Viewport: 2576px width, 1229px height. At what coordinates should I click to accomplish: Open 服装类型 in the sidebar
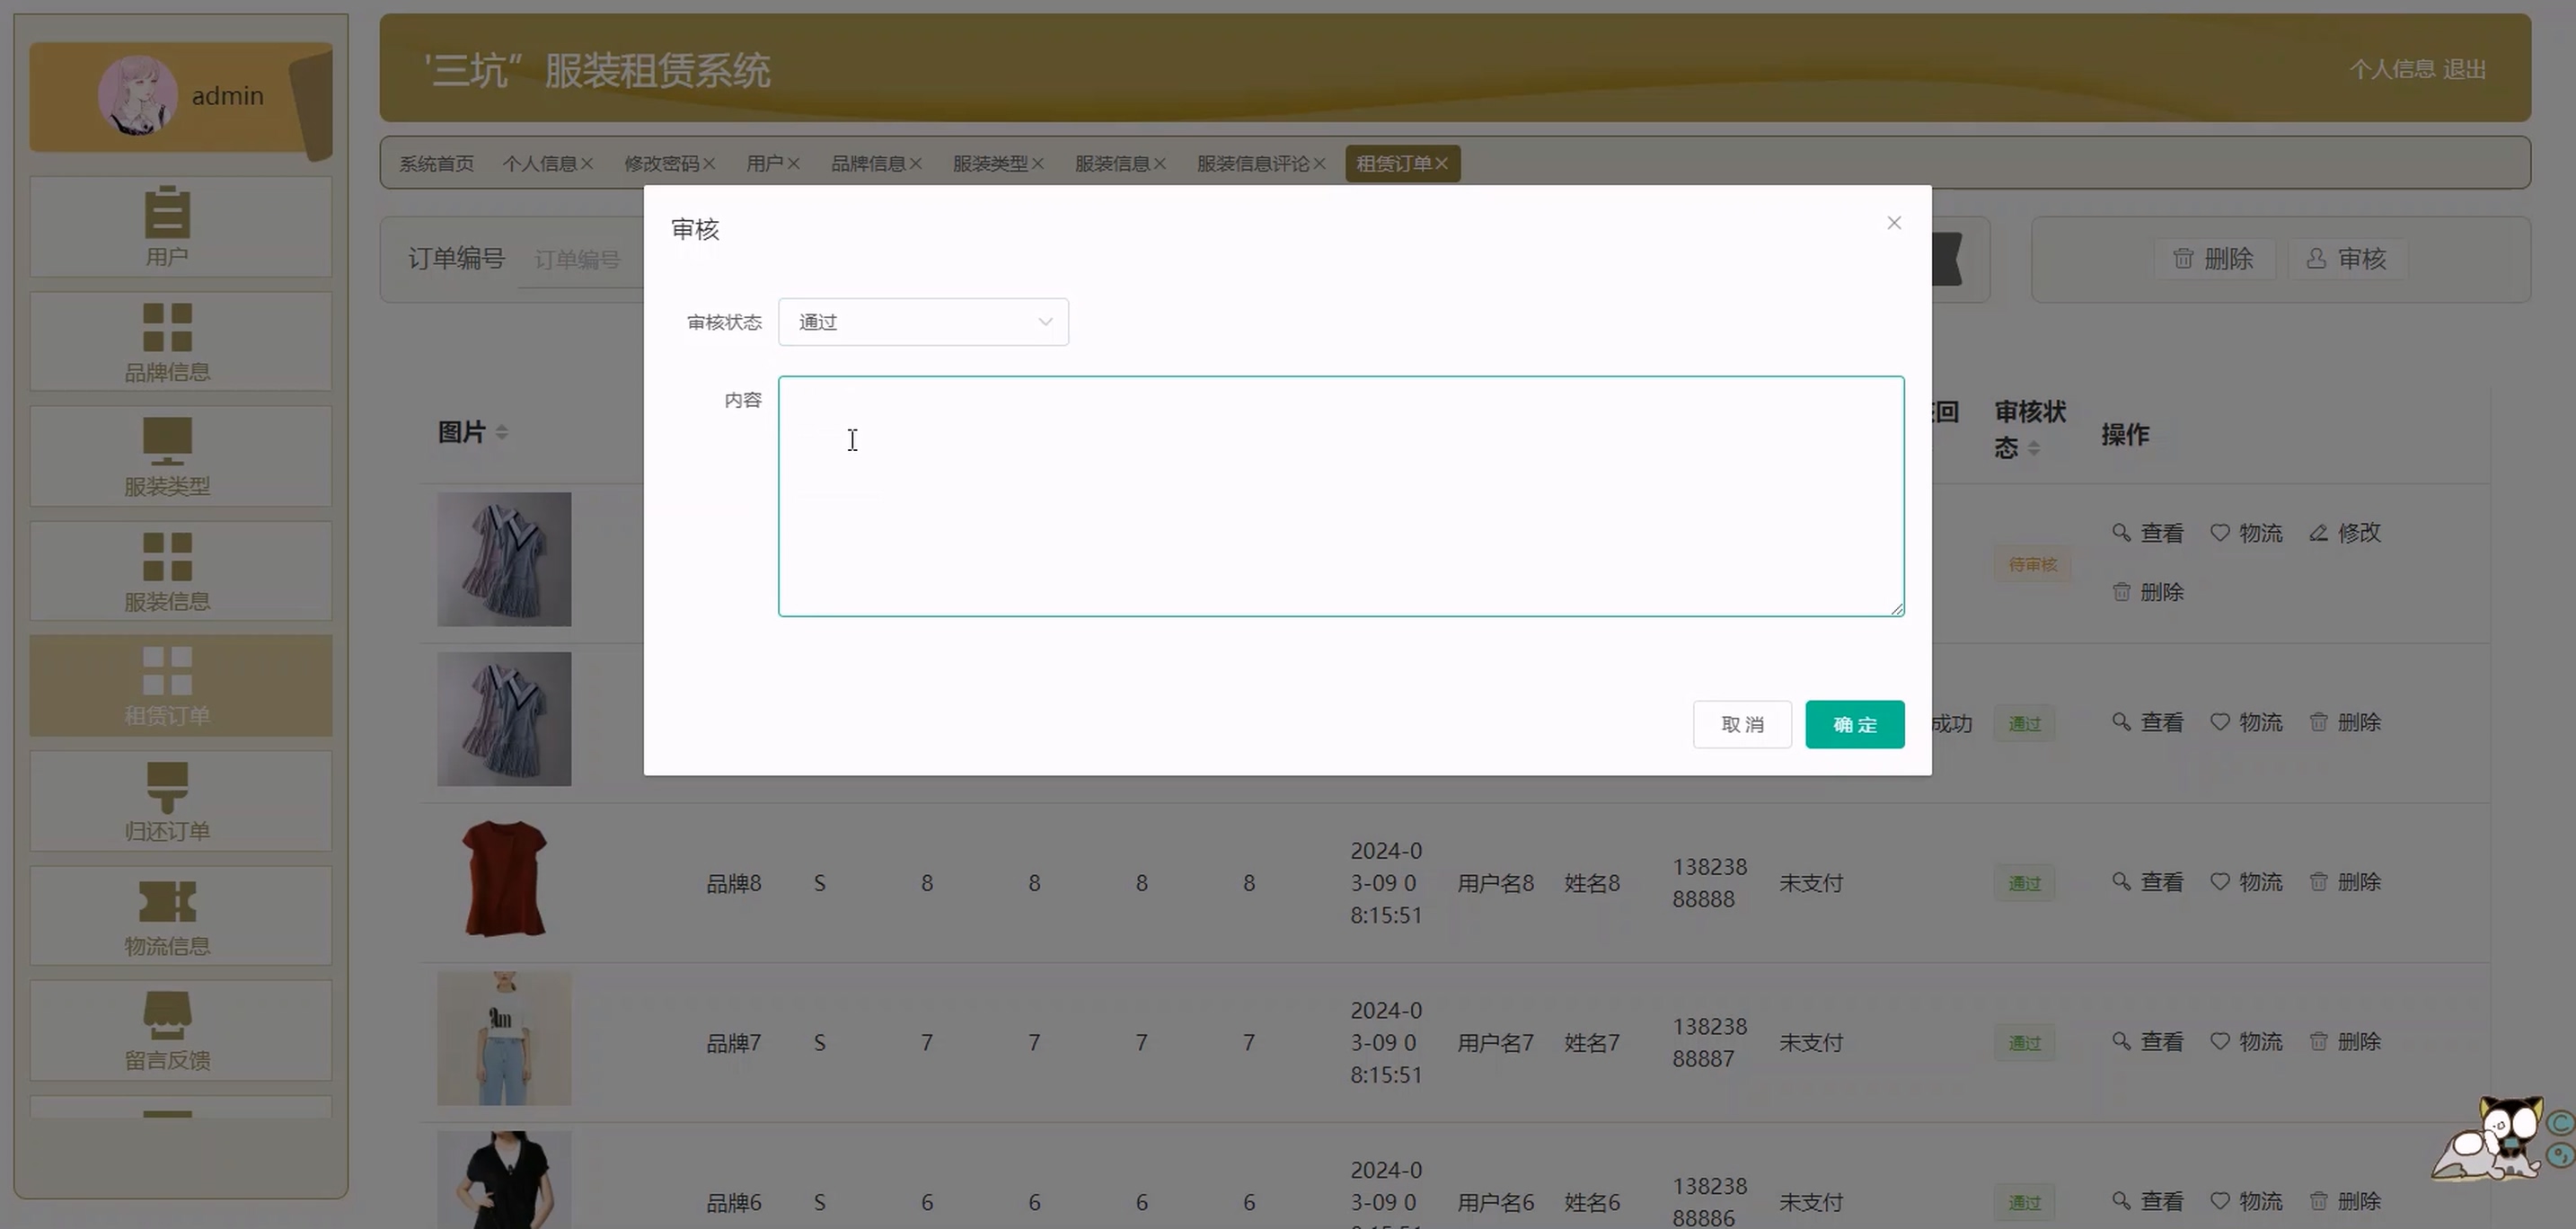coord(181,456)
